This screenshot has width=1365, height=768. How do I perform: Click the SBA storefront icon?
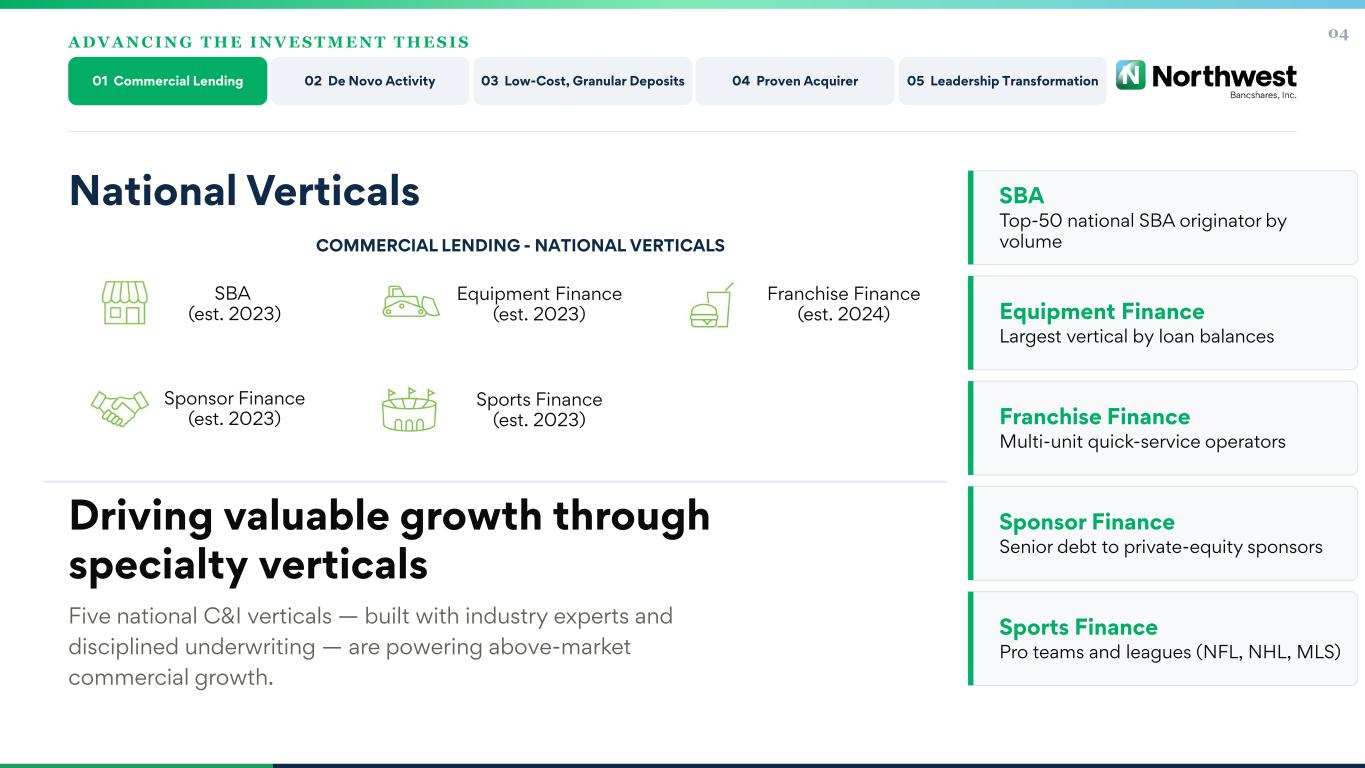[125, 303]
